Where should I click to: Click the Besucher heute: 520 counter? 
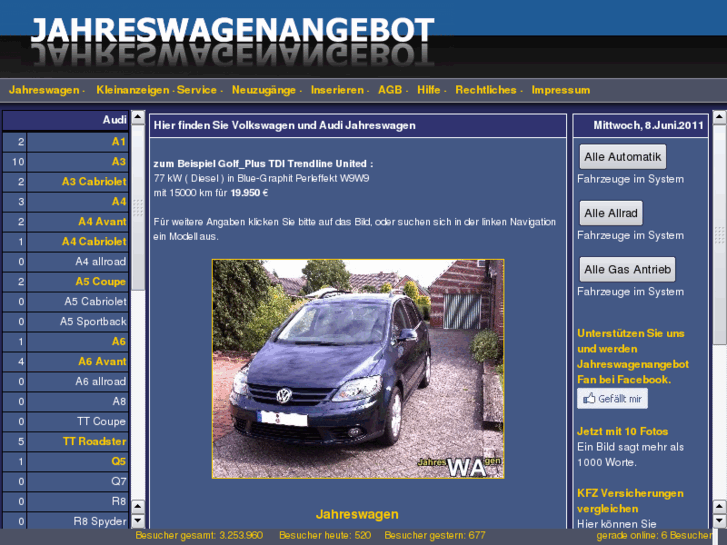click(x=325, y=536)
